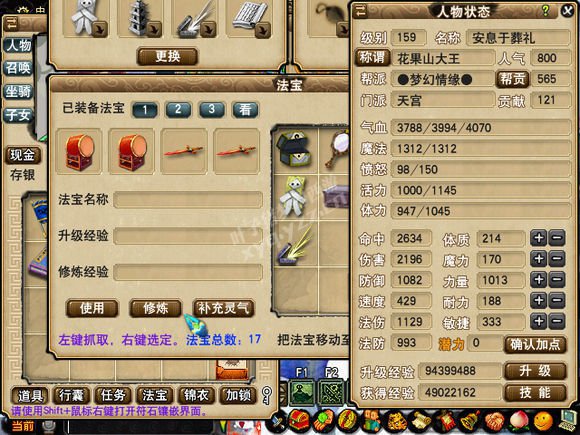This screenshot has width=580, height=435.
Task: Open the peach icon in bottom toolbar
Action: tap(519, 422)
